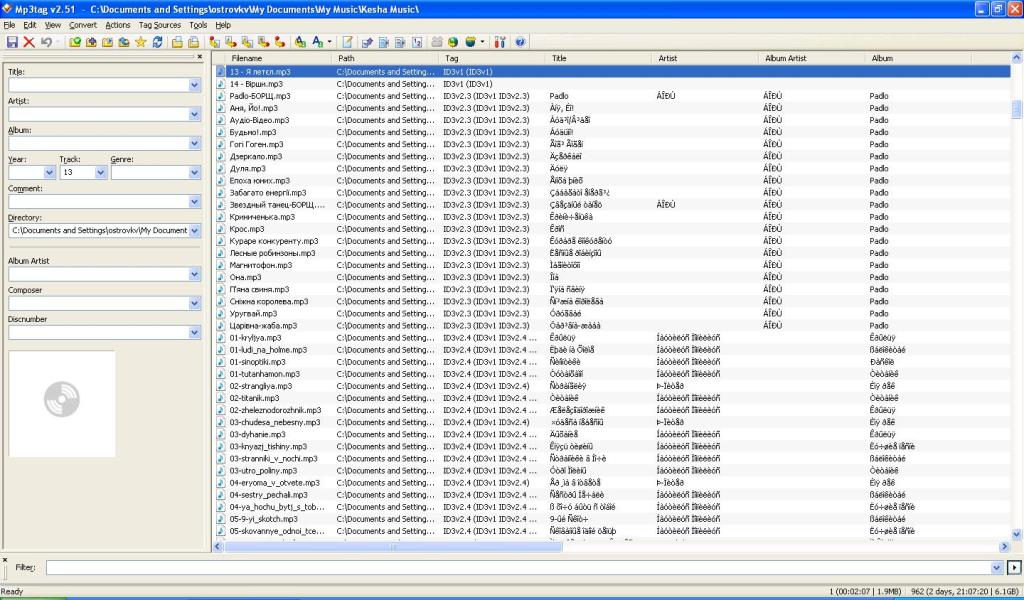Click the blue Refresh arrows icon

(x=157, y=42)
